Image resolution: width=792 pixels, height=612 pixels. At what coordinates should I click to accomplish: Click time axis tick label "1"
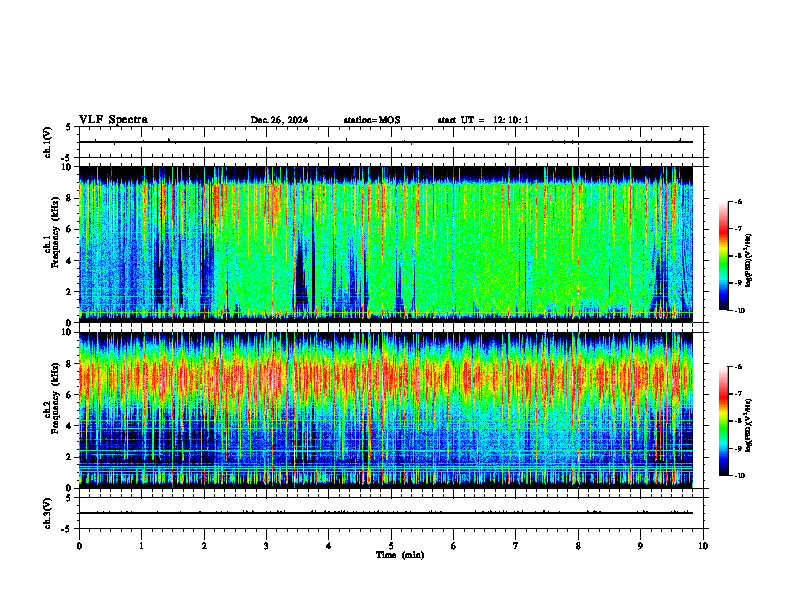[x=142, y=546]
